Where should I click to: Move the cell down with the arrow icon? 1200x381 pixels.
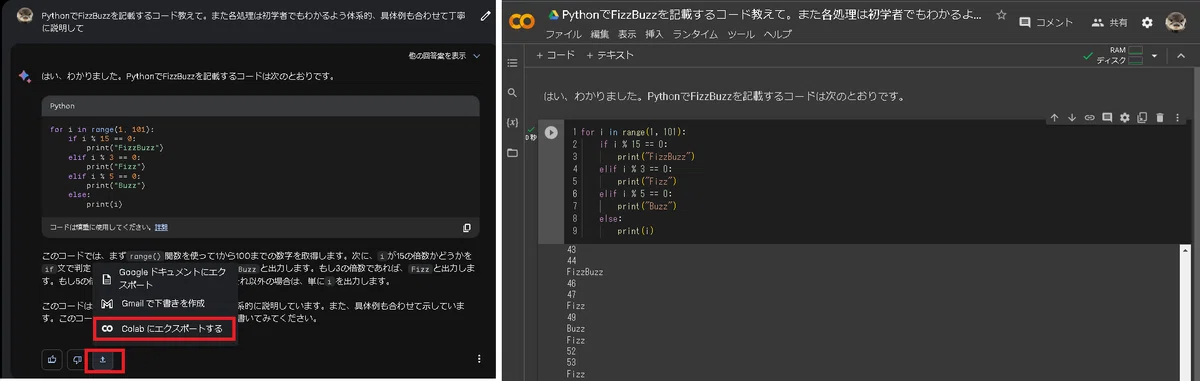[x=1072, y=118]
